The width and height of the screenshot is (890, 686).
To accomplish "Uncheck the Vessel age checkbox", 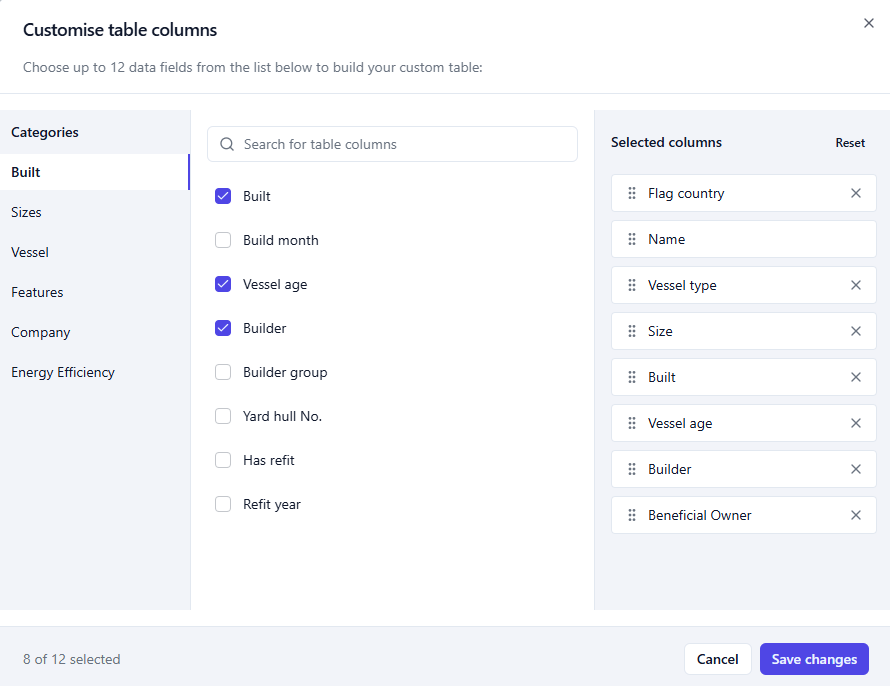I will (x=223, y=284).
